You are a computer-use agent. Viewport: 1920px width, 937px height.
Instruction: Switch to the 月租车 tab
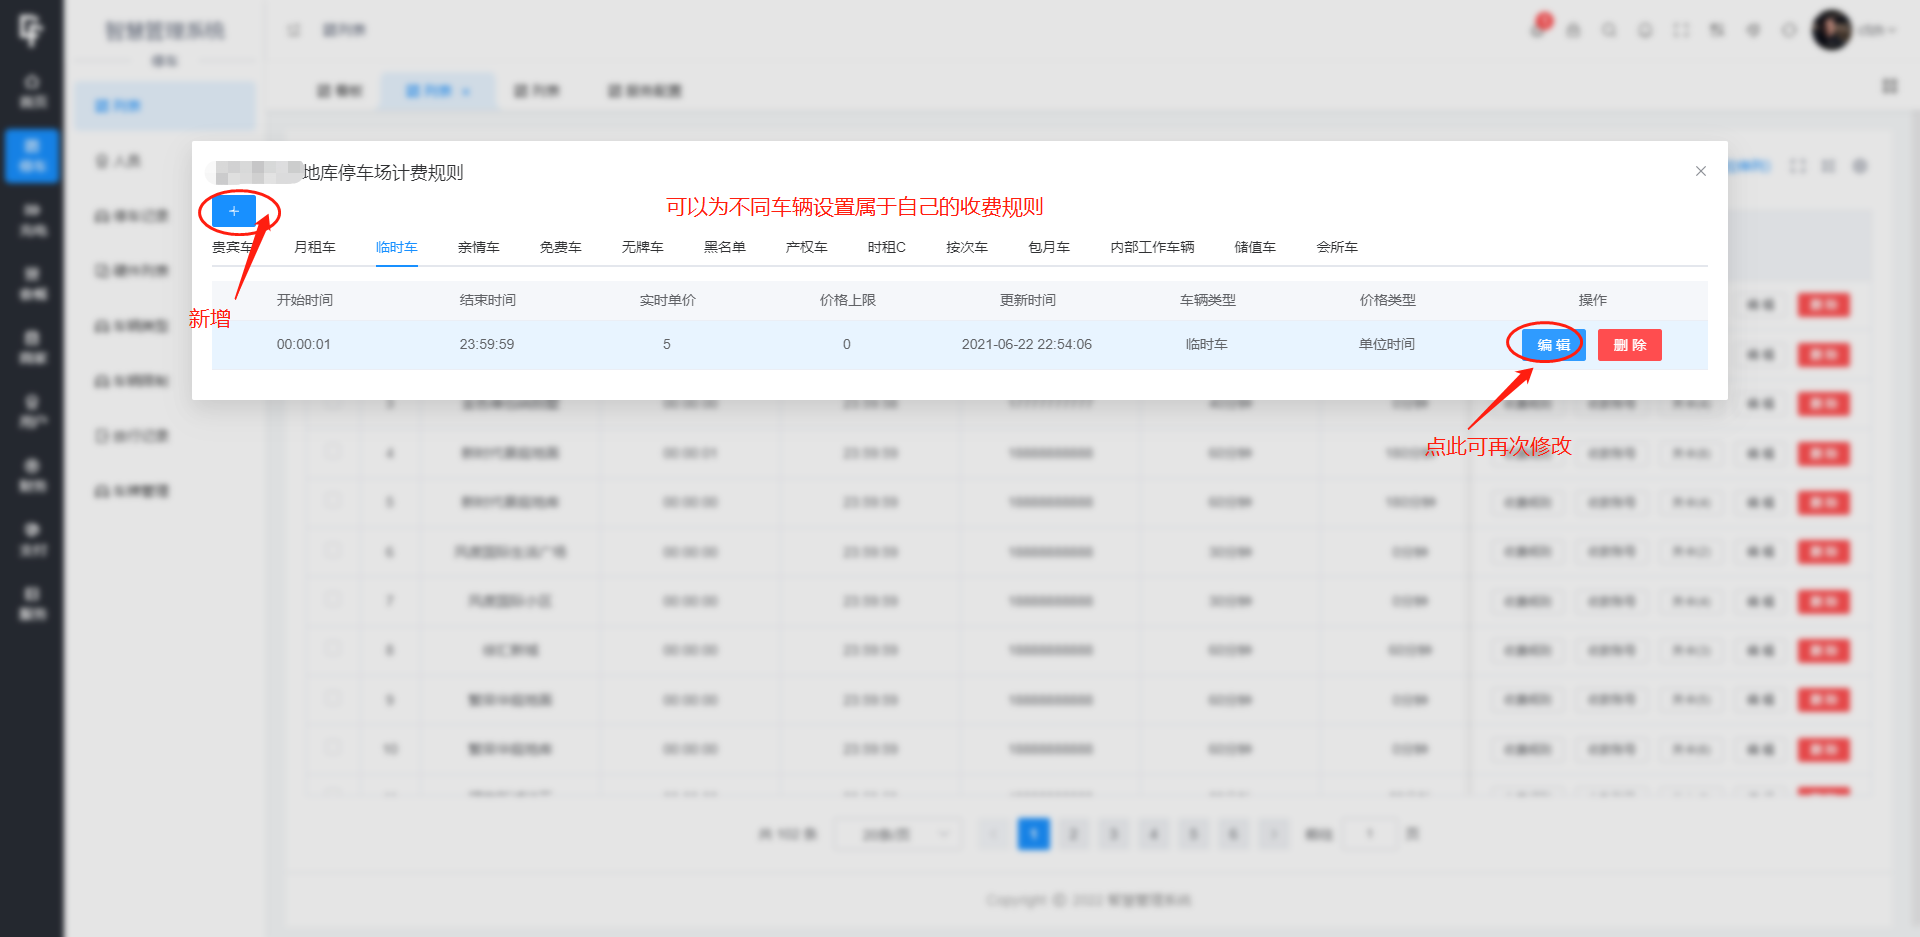pyautogui.click(x=314, y=247)
